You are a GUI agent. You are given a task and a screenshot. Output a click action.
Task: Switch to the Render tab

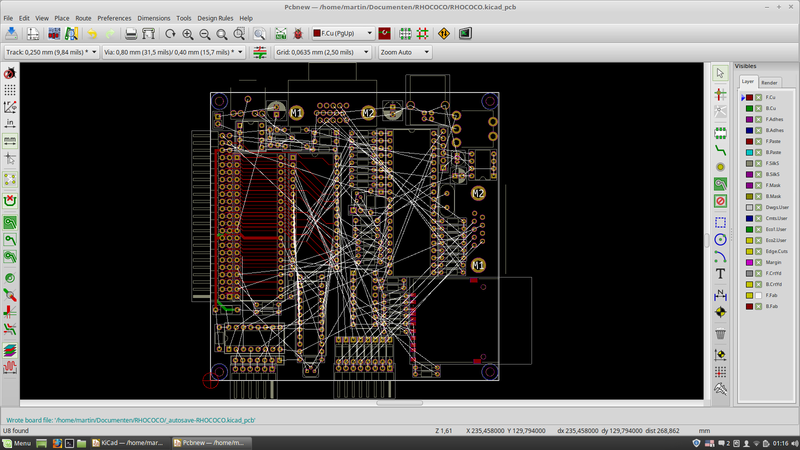[x=769, y=83]
